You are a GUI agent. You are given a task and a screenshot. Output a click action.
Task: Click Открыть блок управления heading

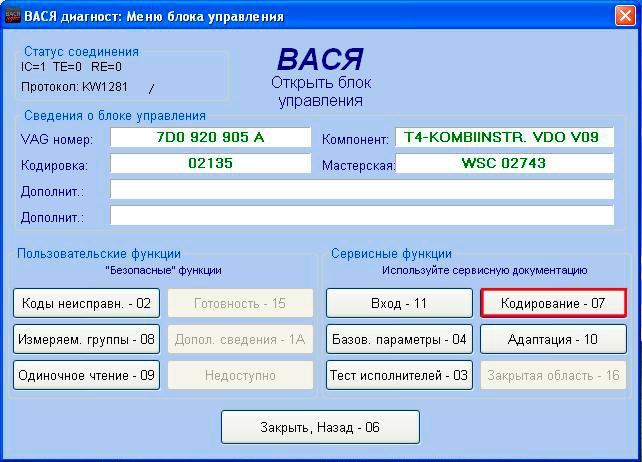point(321,92)
